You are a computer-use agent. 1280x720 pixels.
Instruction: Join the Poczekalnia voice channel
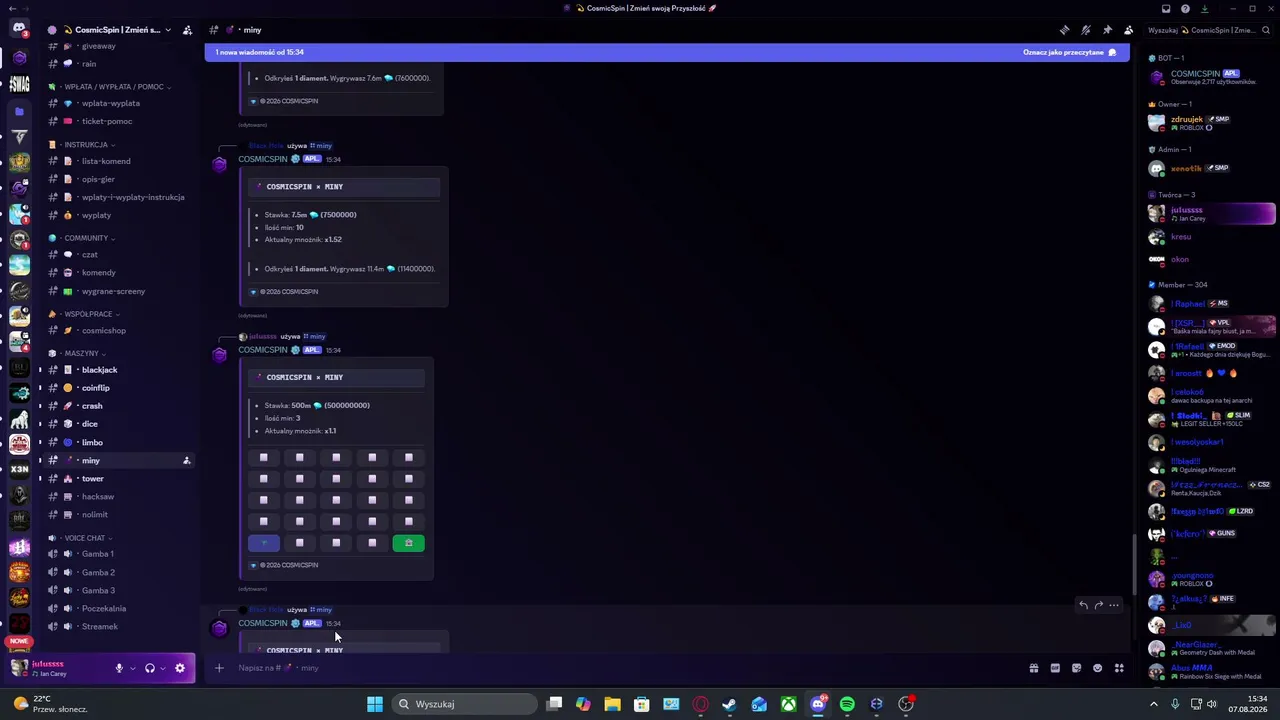click(x=118, y=608)
